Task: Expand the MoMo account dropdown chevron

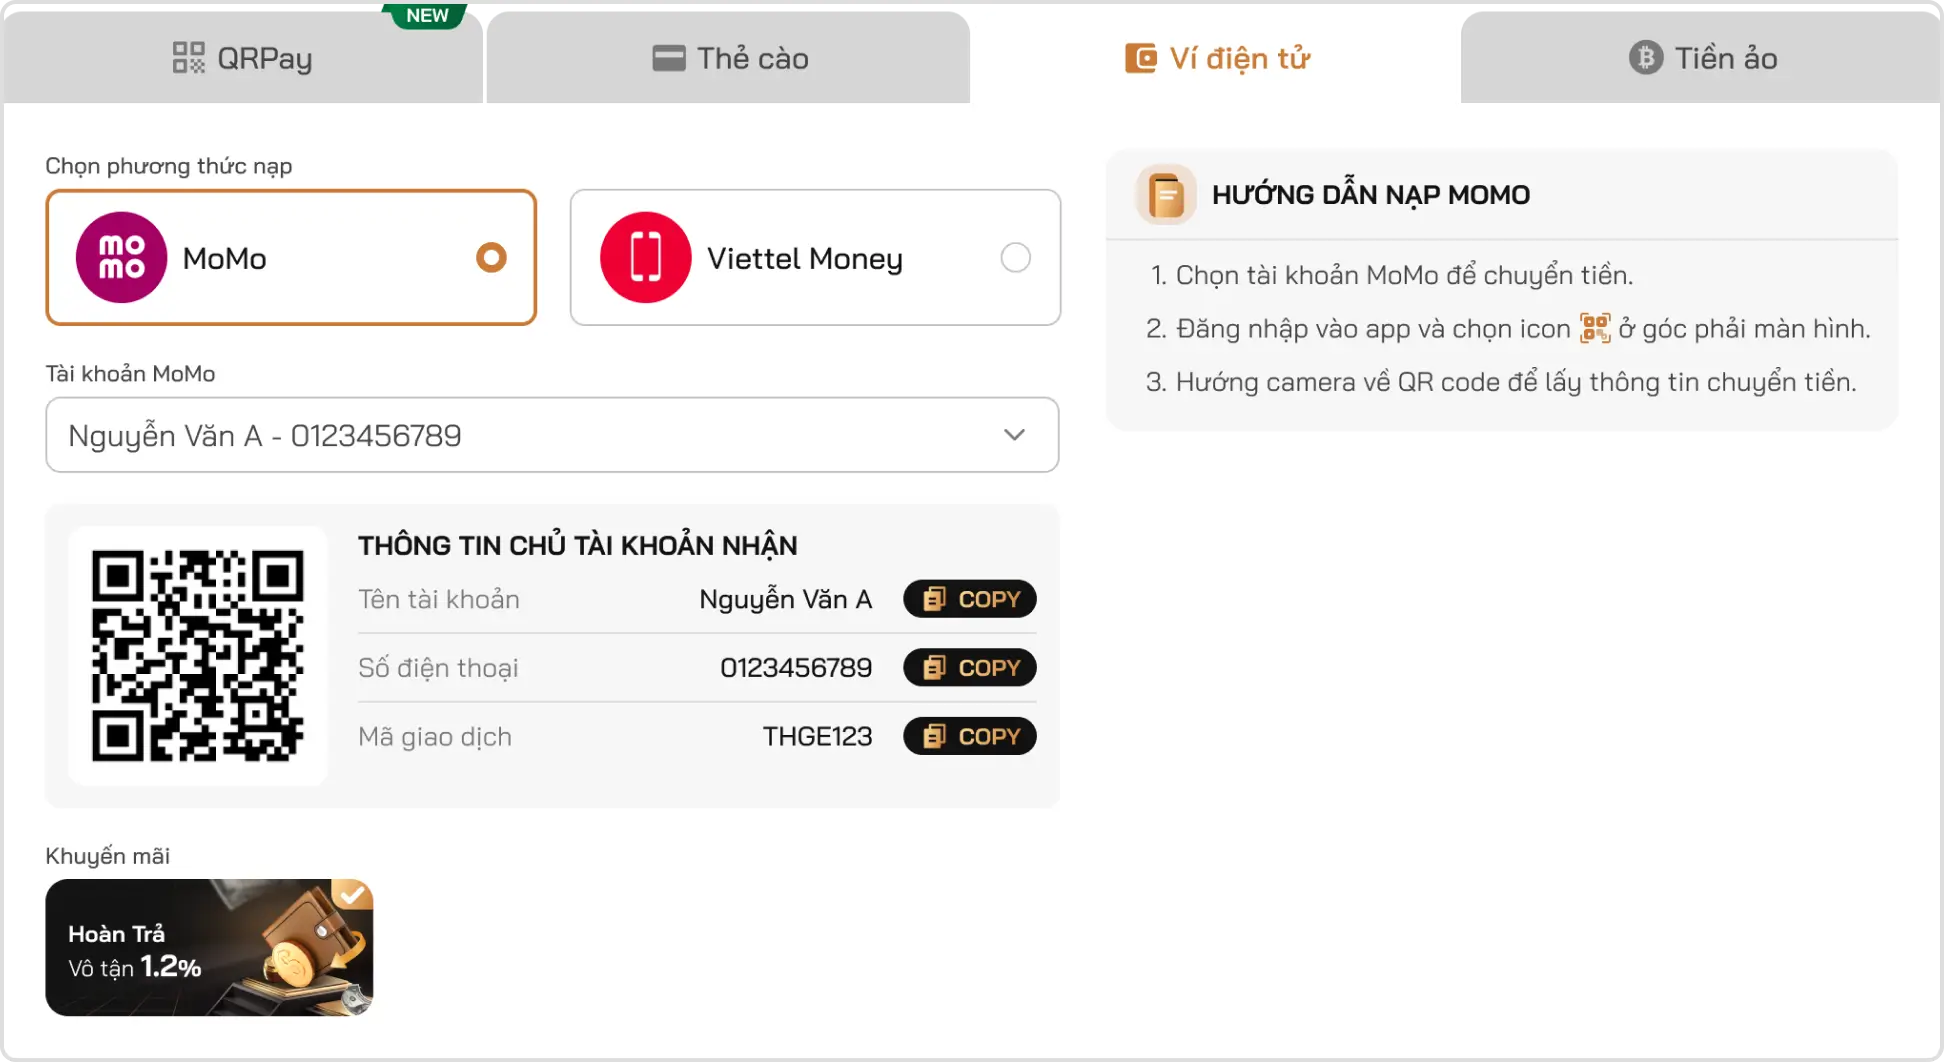Action: coord(1014,435)
